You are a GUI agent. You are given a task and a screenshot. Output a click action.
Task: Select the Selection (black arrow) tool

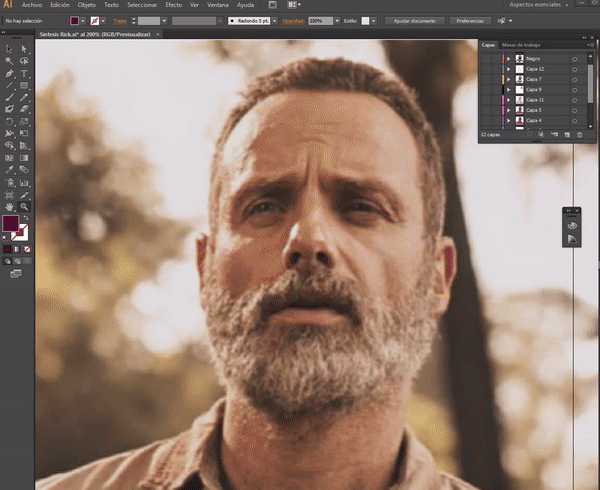tap(9, 49)
